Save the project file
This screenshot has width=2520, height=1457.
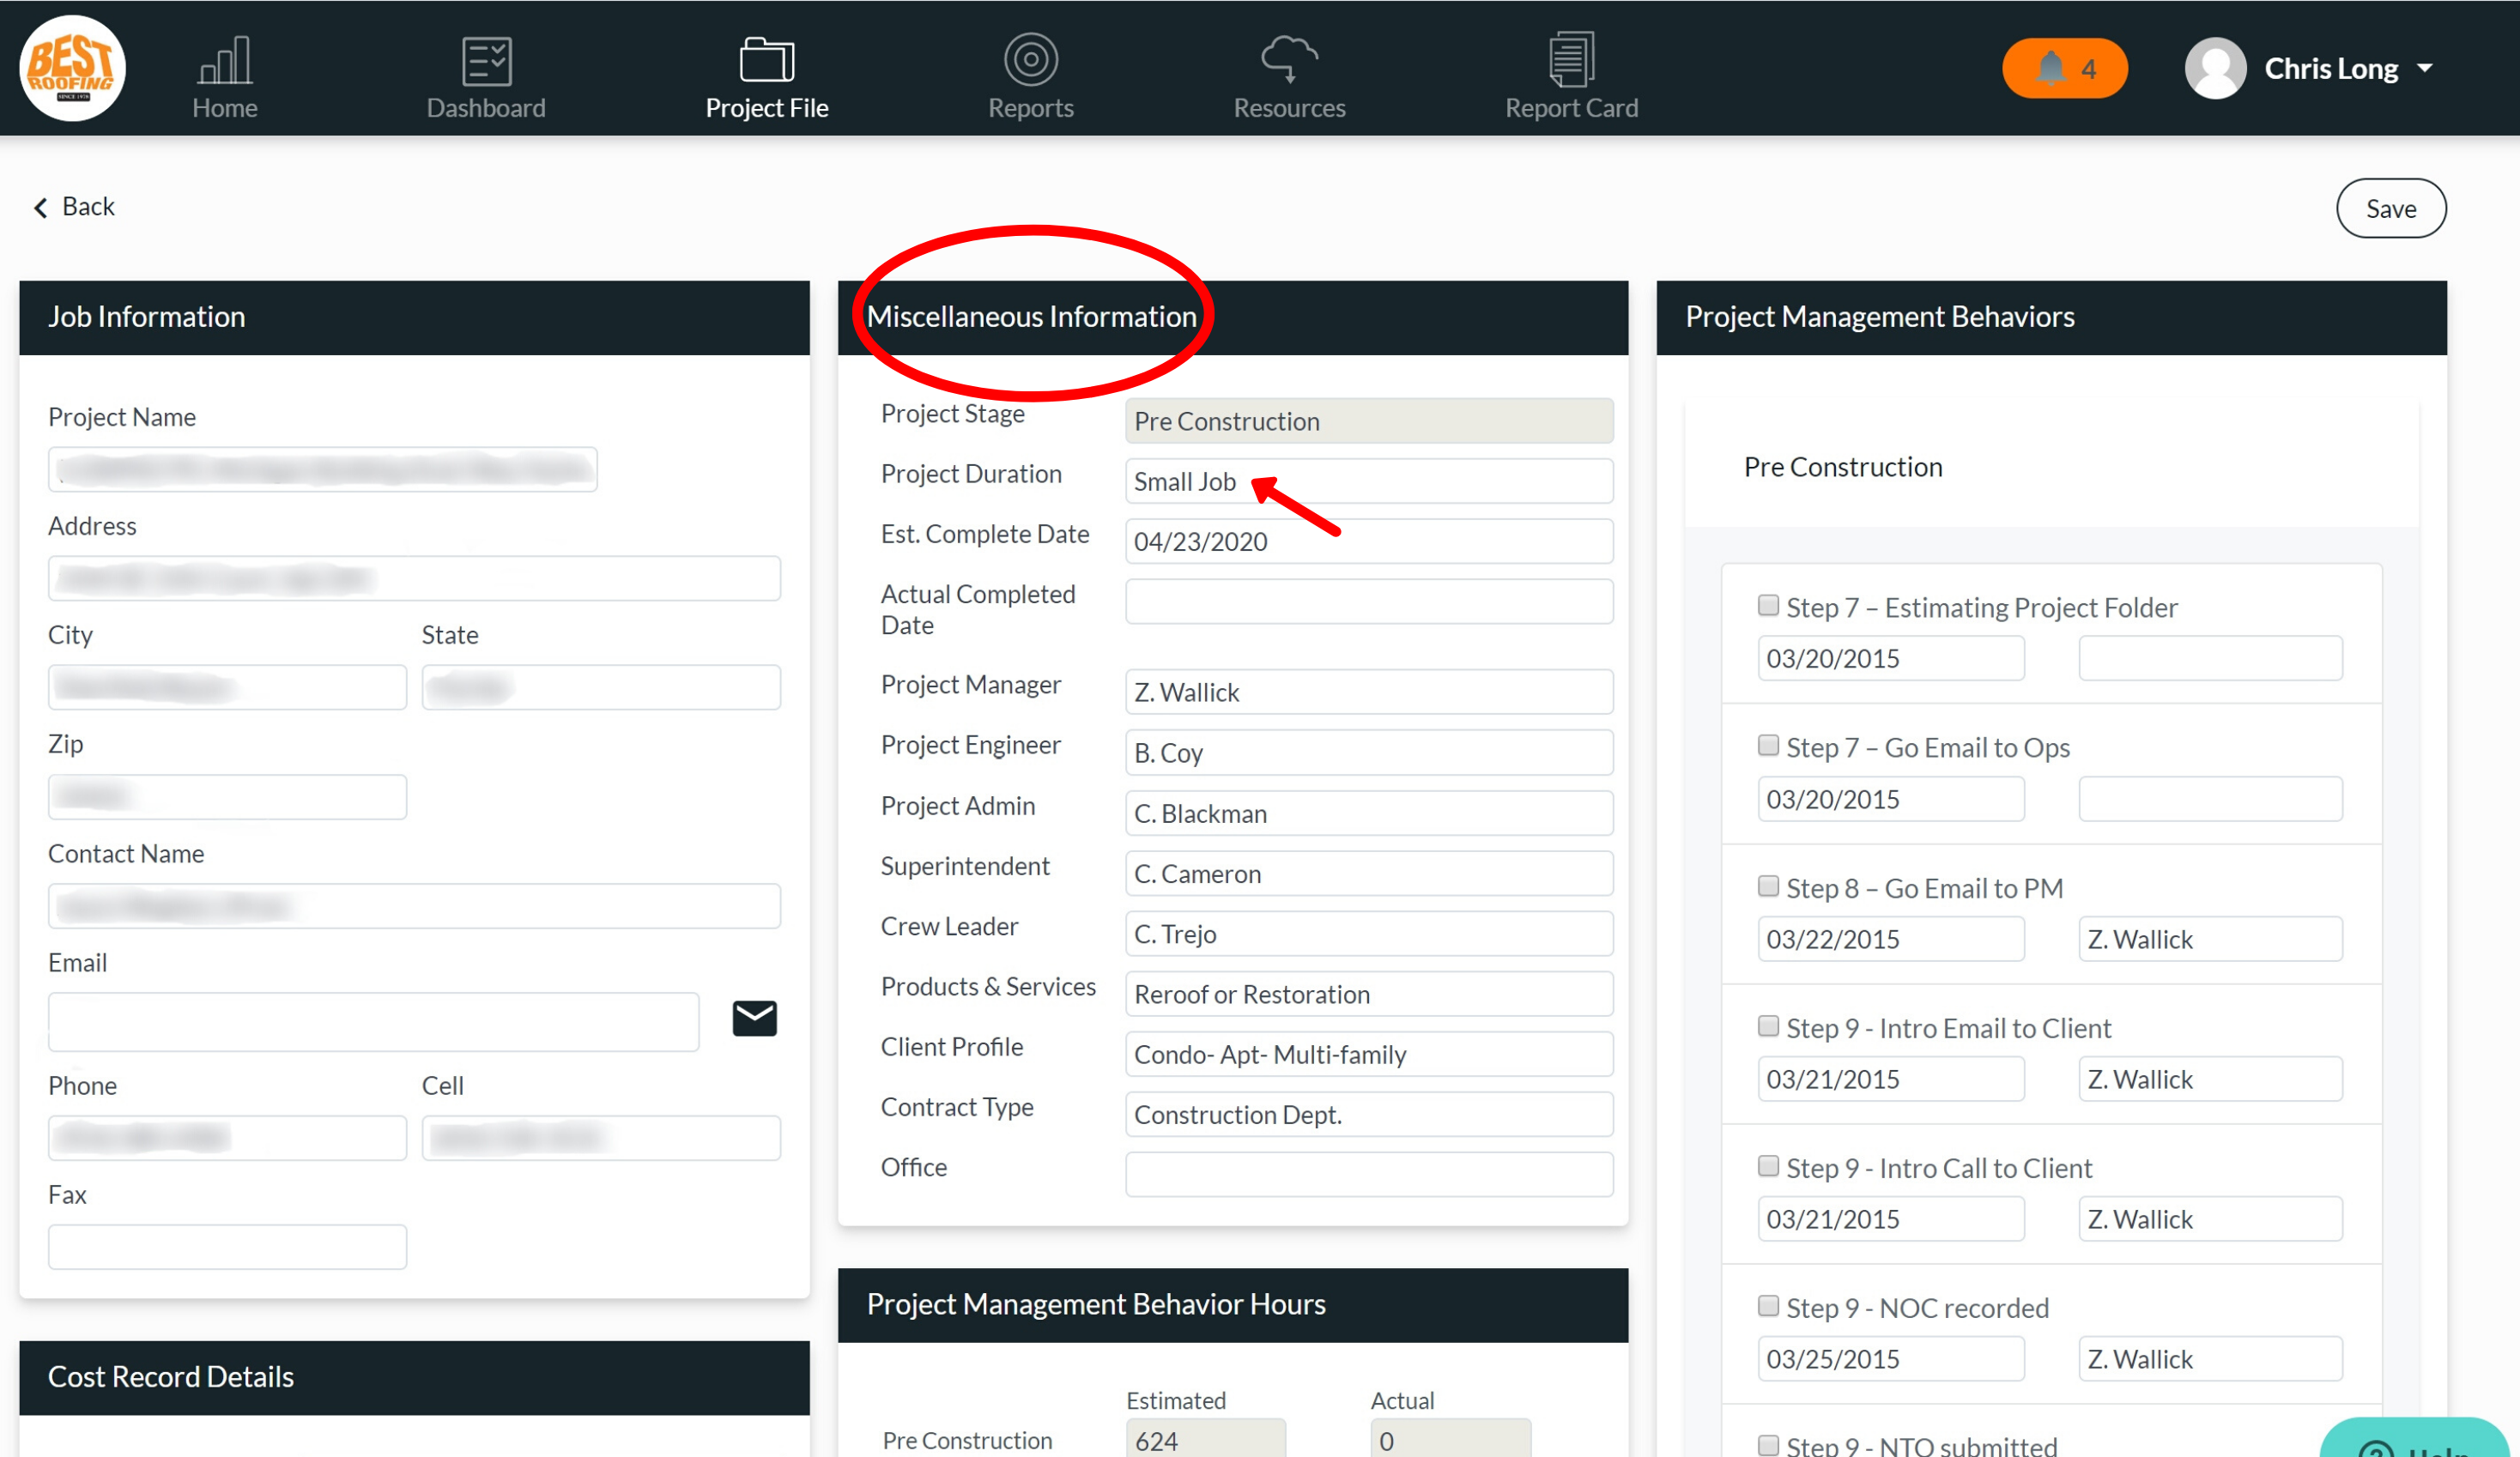(x=2391, y=208)
